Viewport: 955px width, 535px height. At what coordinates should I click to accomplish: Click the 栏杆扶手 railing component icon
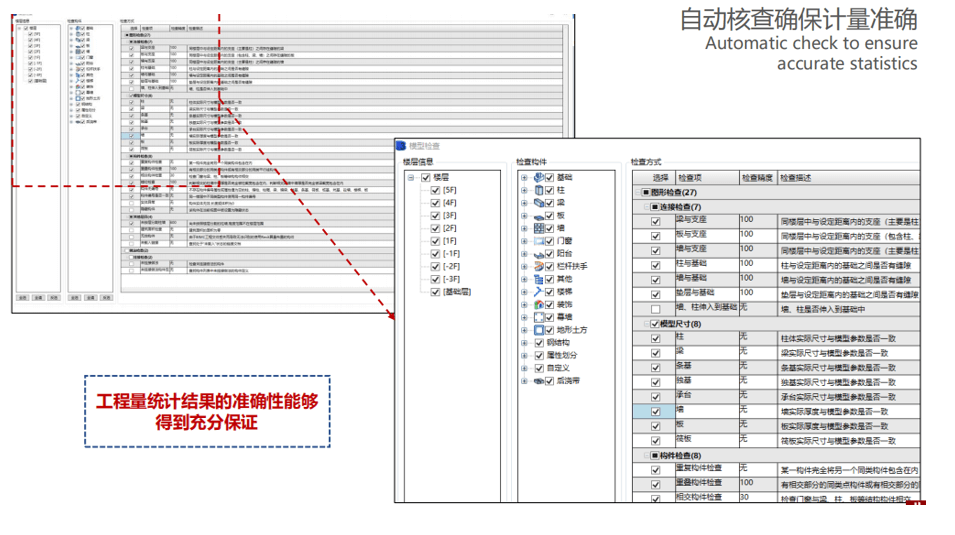(538, 266)
